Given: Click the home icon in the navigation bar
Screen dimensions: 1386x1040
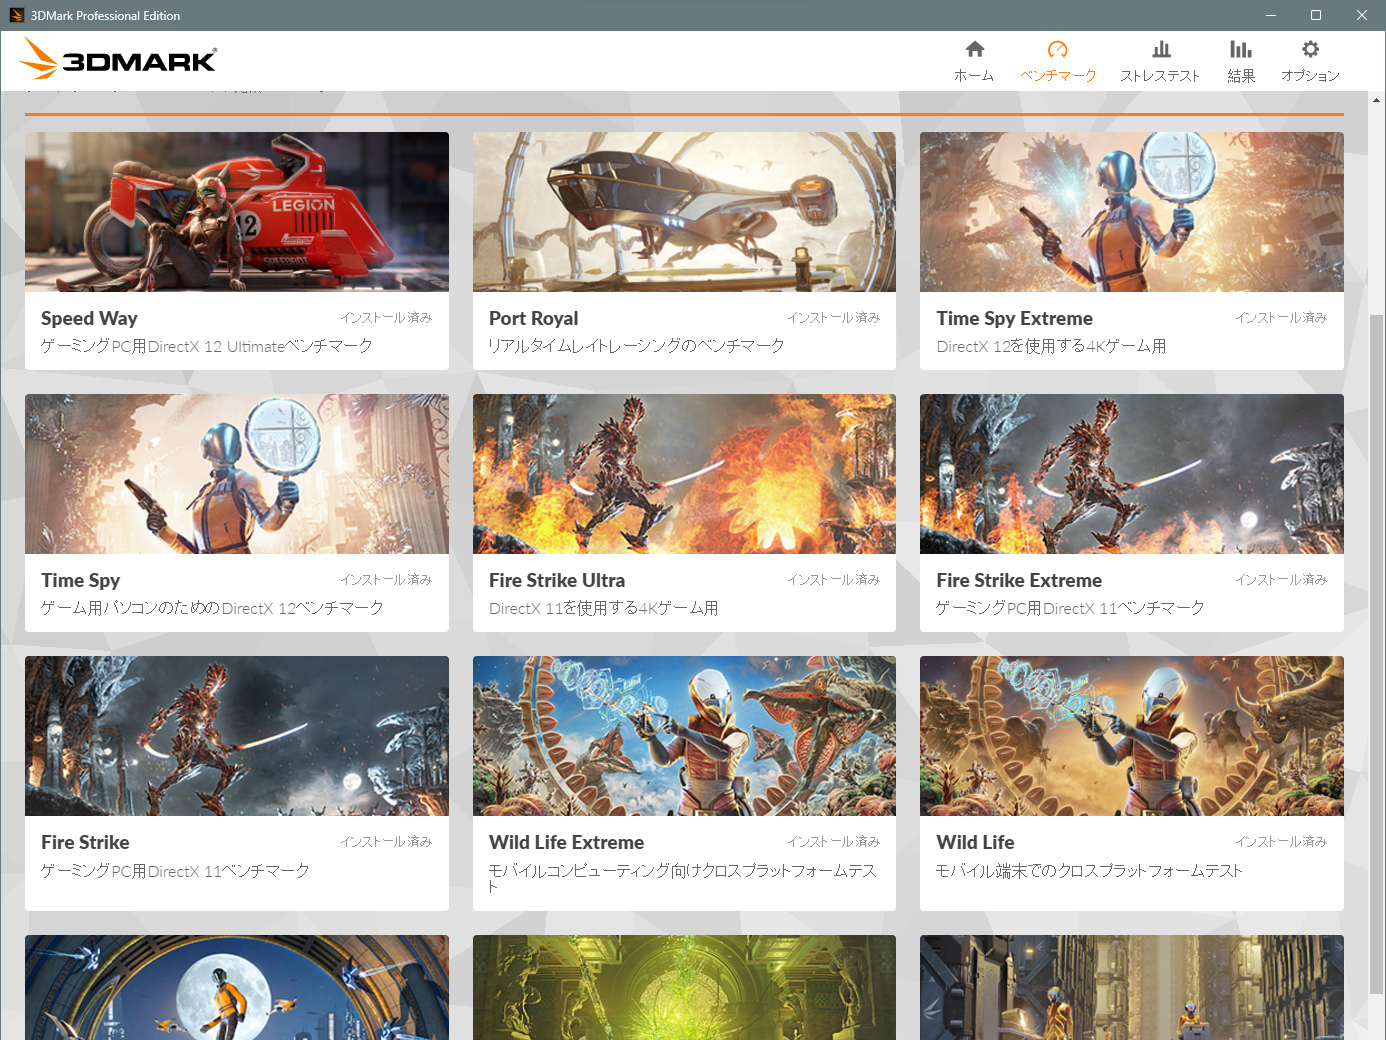Looking at the screenshot, I should pyautogui.click(x=975, y=49).
